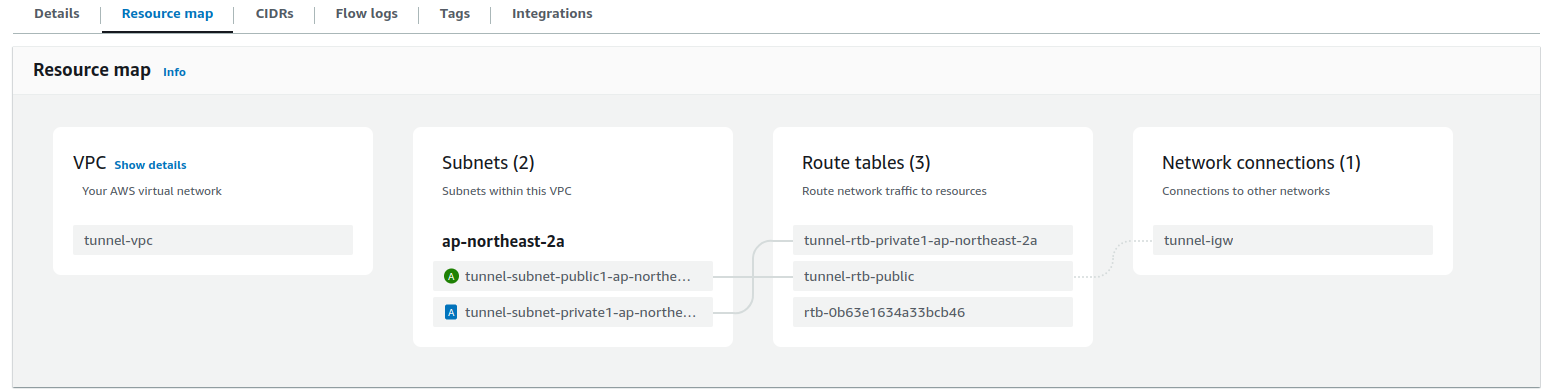
Task: Select the tunnel-vpc resource
Action: [213, 240]
